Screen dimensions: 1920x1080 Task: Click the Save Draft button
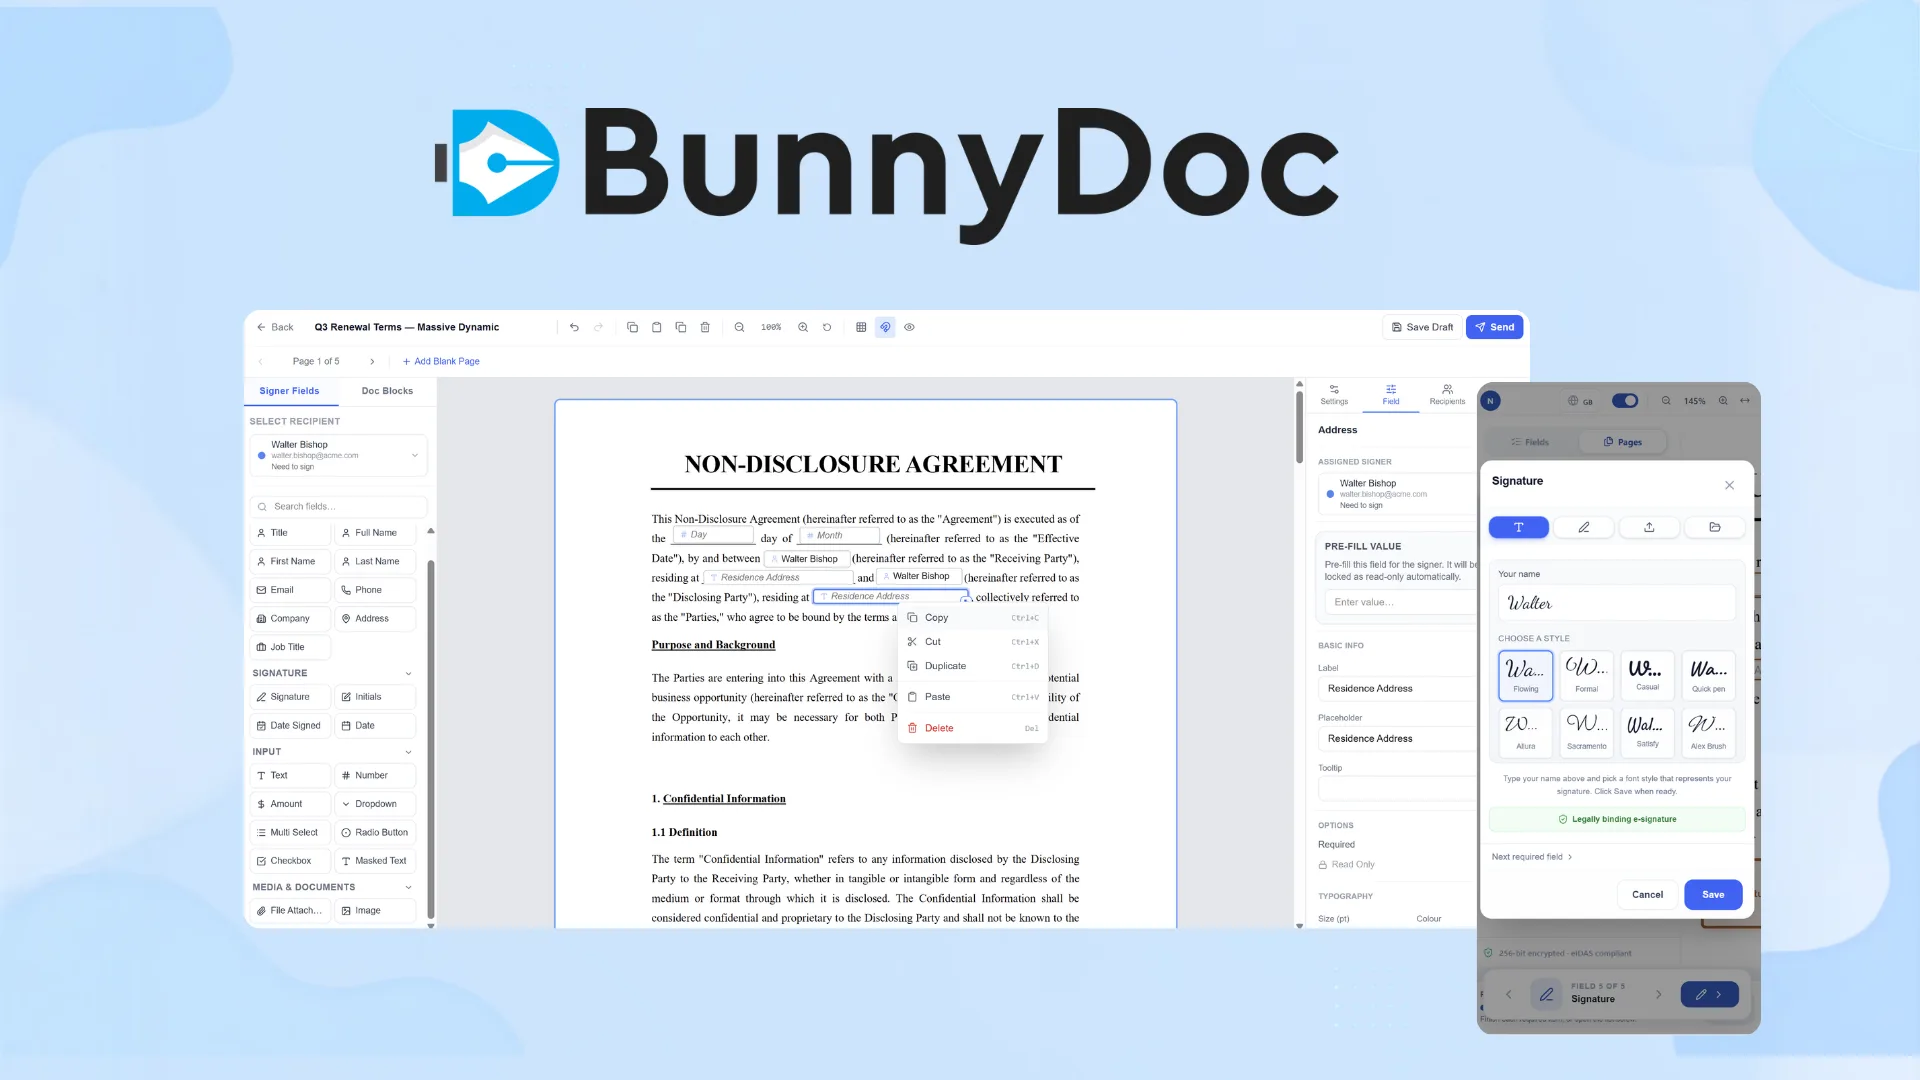1422,327
